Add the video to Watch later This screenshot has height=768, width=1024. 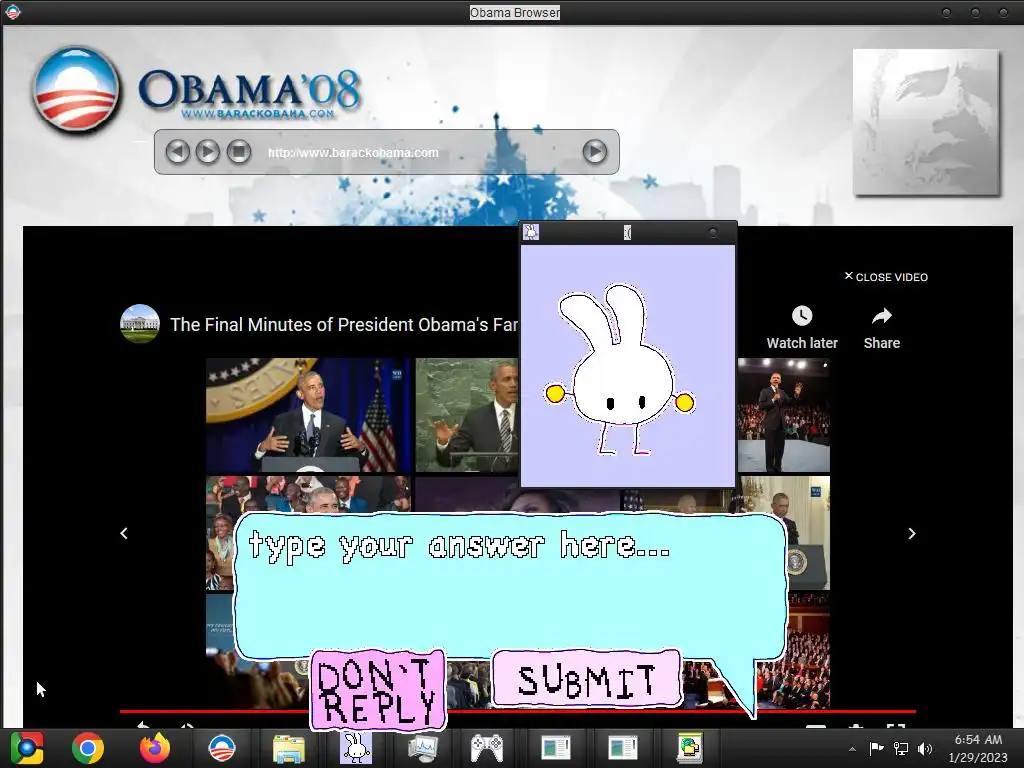[x=802, y=328]
